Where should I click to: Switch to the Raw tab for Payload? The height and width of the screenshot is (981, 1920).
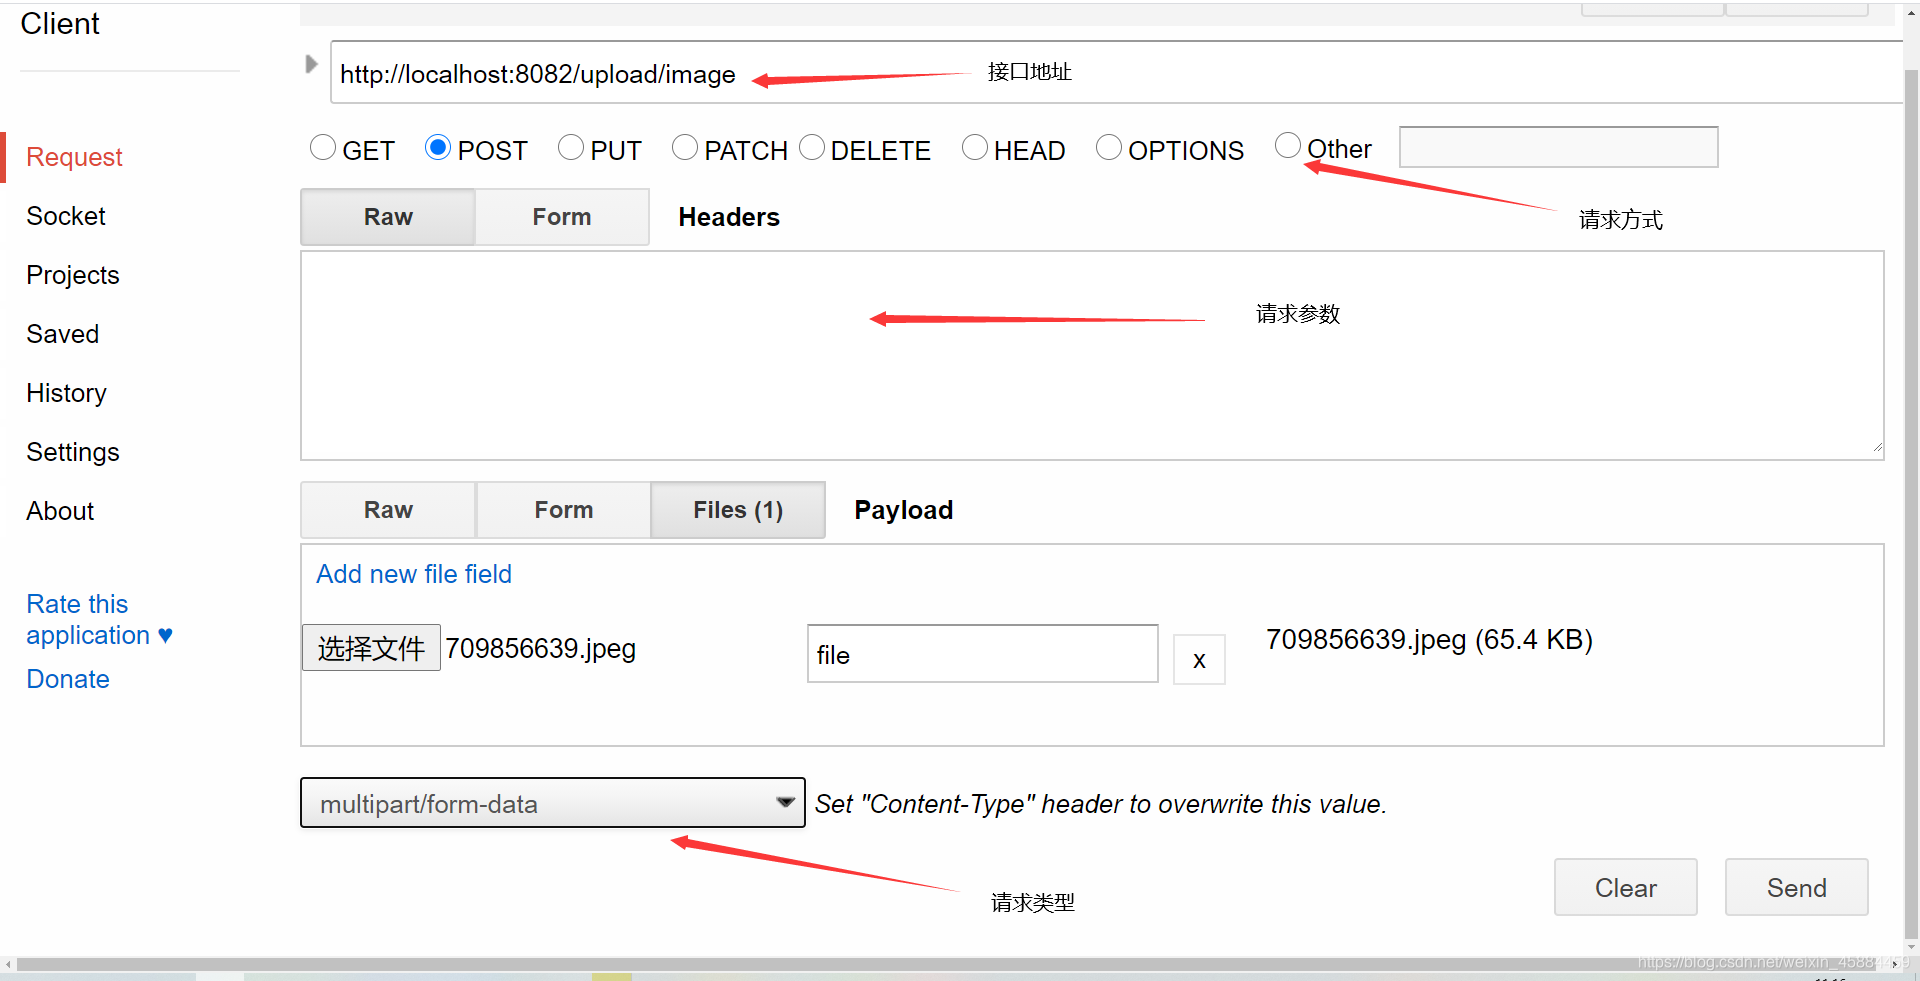pos(387,510)
